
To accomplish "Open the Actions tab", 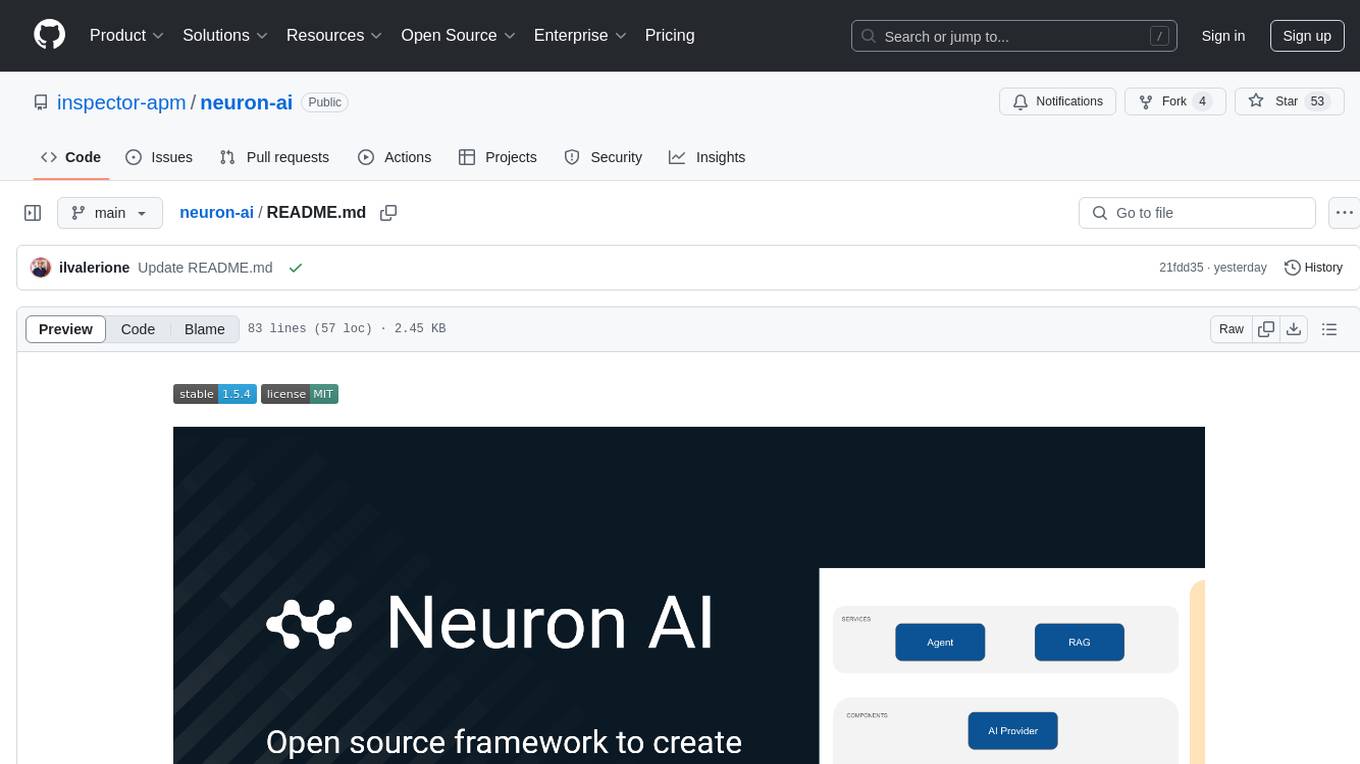I will [x=395, y=157].
